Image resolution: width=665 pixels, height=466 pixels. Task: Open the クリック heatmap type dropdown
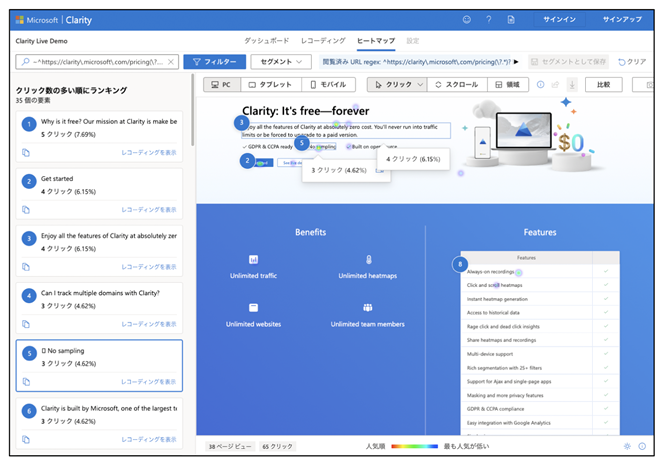tap(397, 84)
